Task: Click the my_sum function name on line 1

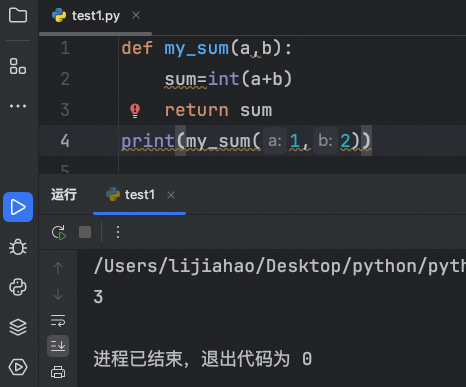Action: (197, 49)
